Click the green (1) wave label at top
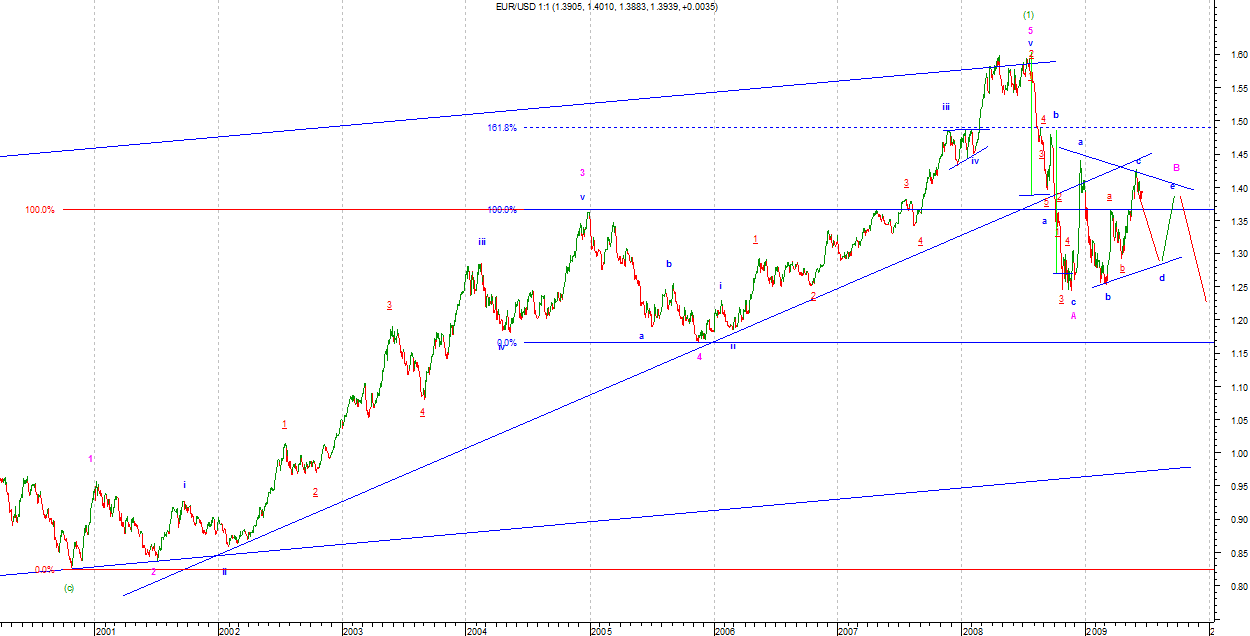The image size is (1250, 636). click(1029, 15)
